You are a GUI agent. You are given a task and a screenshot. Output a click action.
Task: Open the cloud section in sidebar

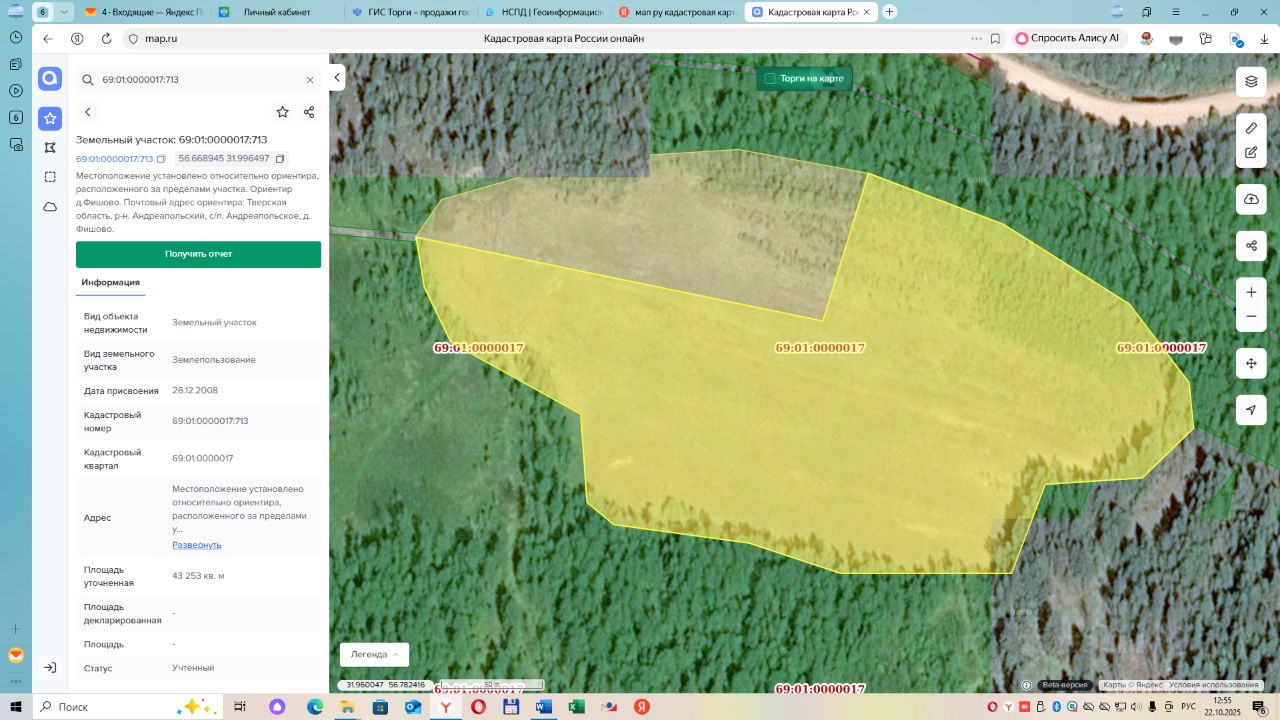[50, 207]
